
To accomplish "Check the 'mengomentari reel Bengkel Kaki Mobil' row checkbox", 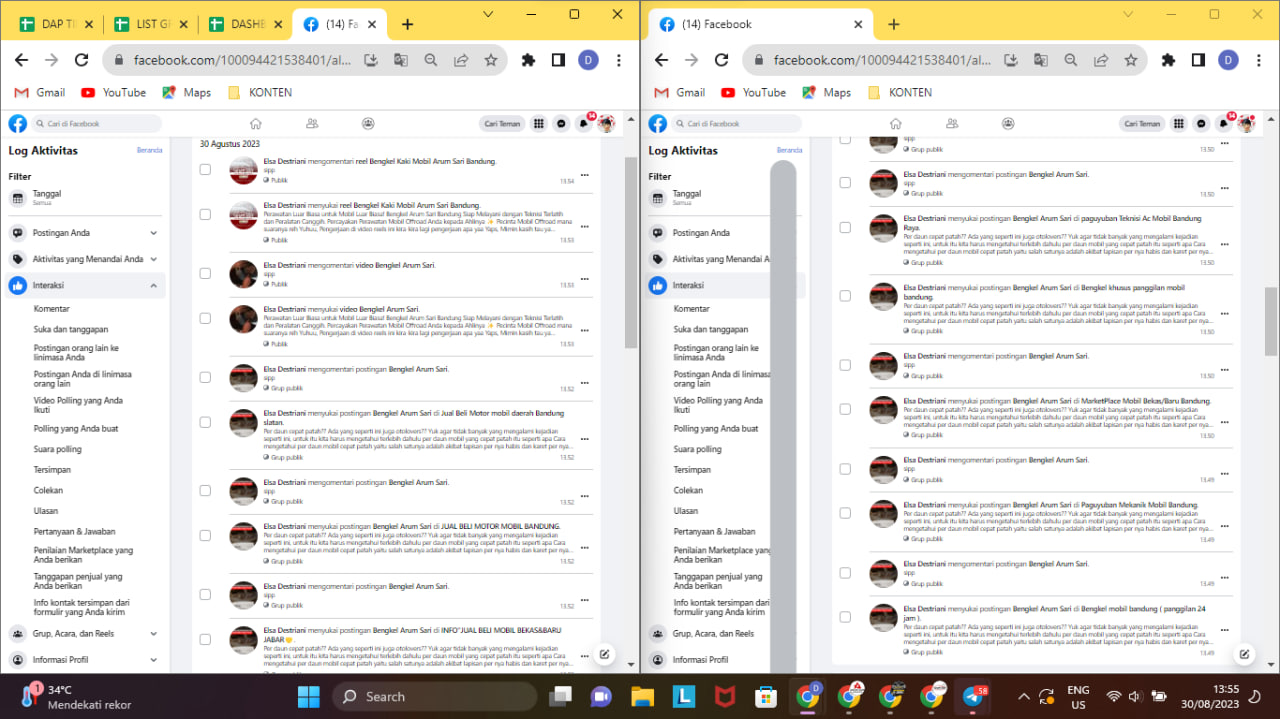I will [x=205, y=170].
